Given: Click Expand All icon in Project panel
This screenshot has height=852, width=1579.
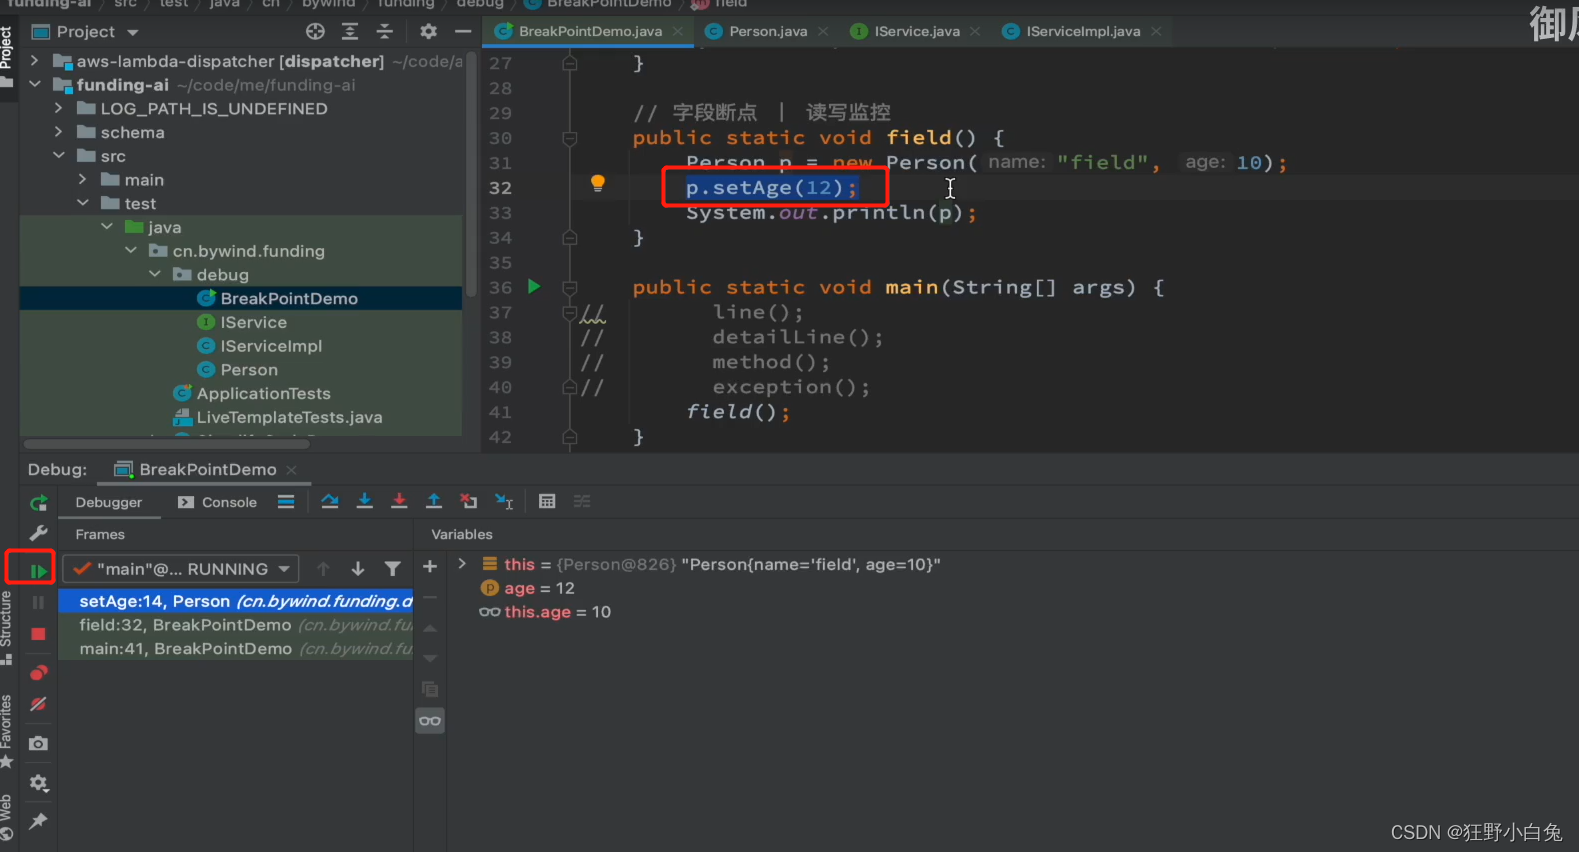Looking at the screenshot, I should point(350,32).
